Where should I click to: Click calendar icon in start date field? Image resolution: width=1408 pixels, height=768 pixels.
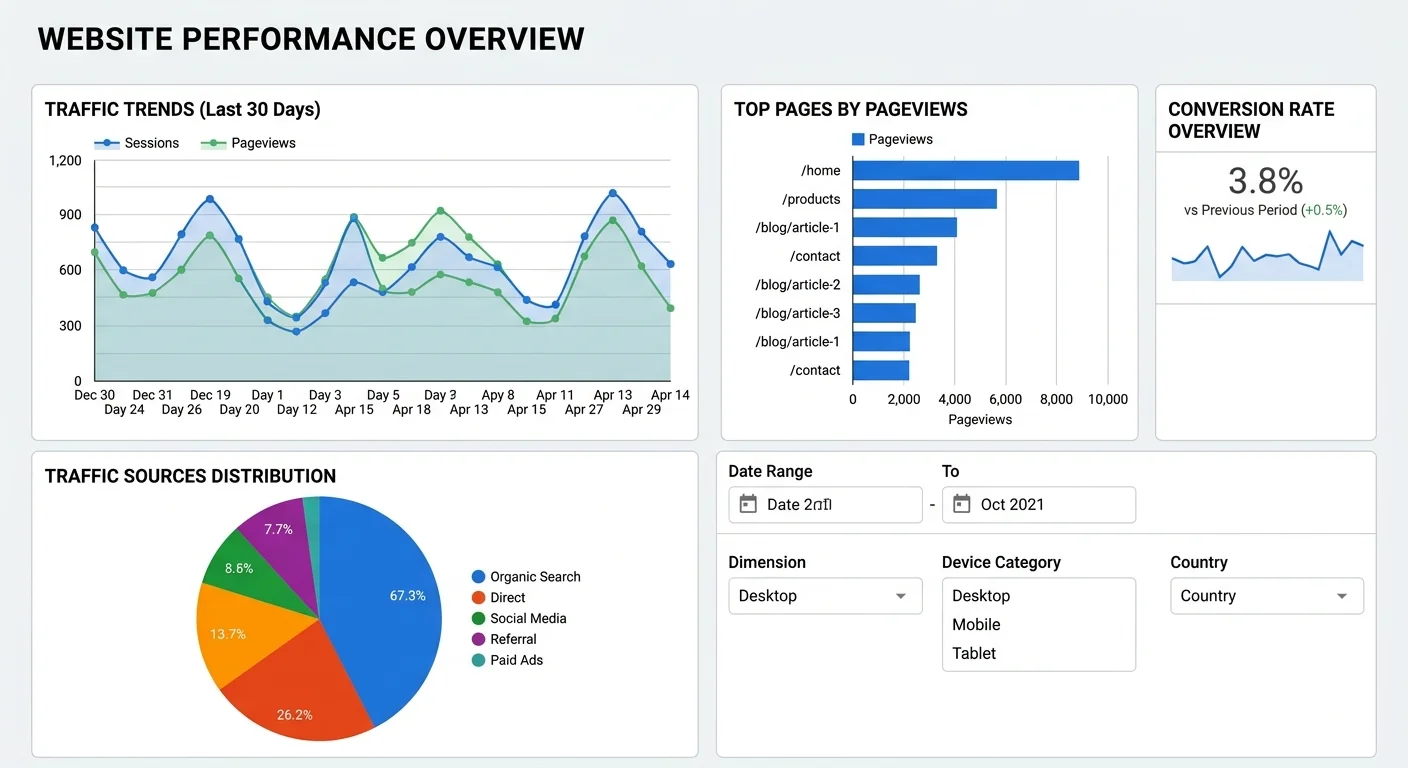pos(748,504)
